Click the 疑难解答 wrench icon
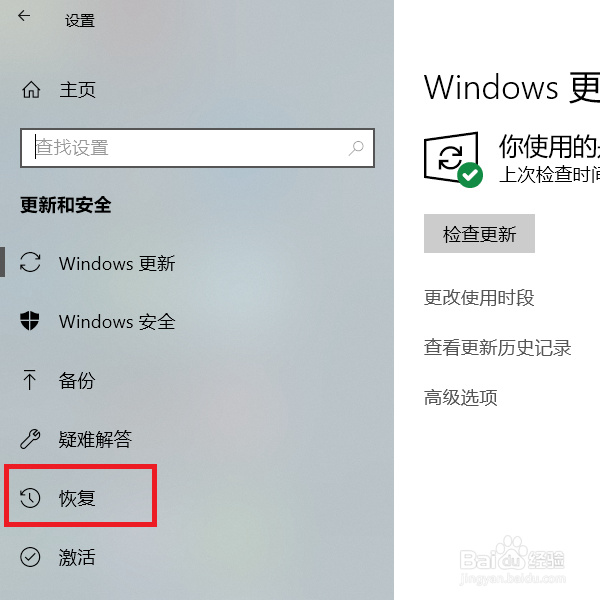Viewport: 600px width, 600px height. (x=30, y=438)
